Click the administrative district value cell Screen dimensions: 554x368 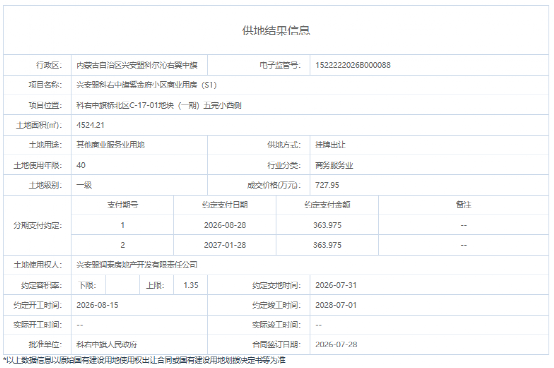click(x=139, y=65)
